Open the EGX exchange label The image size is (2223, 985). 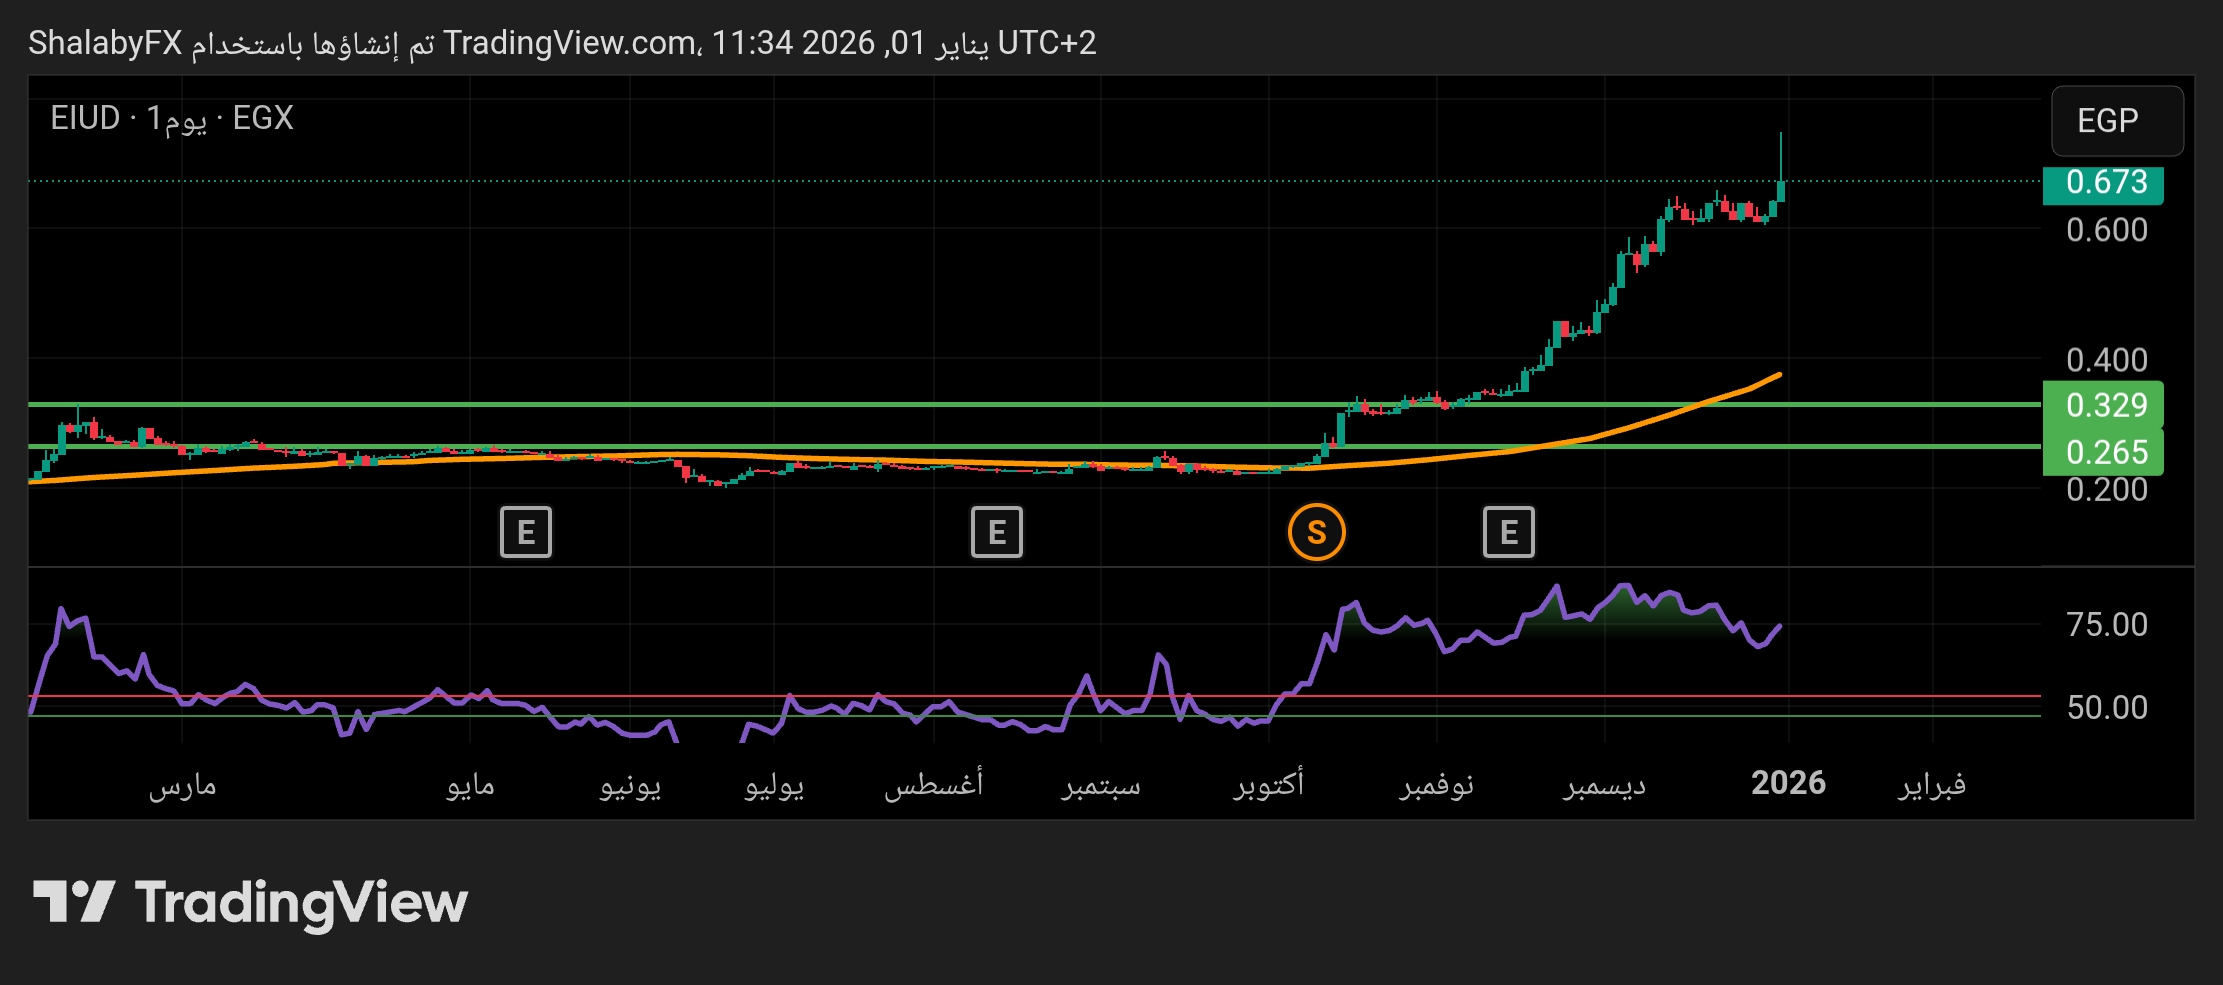pos(262,118)
